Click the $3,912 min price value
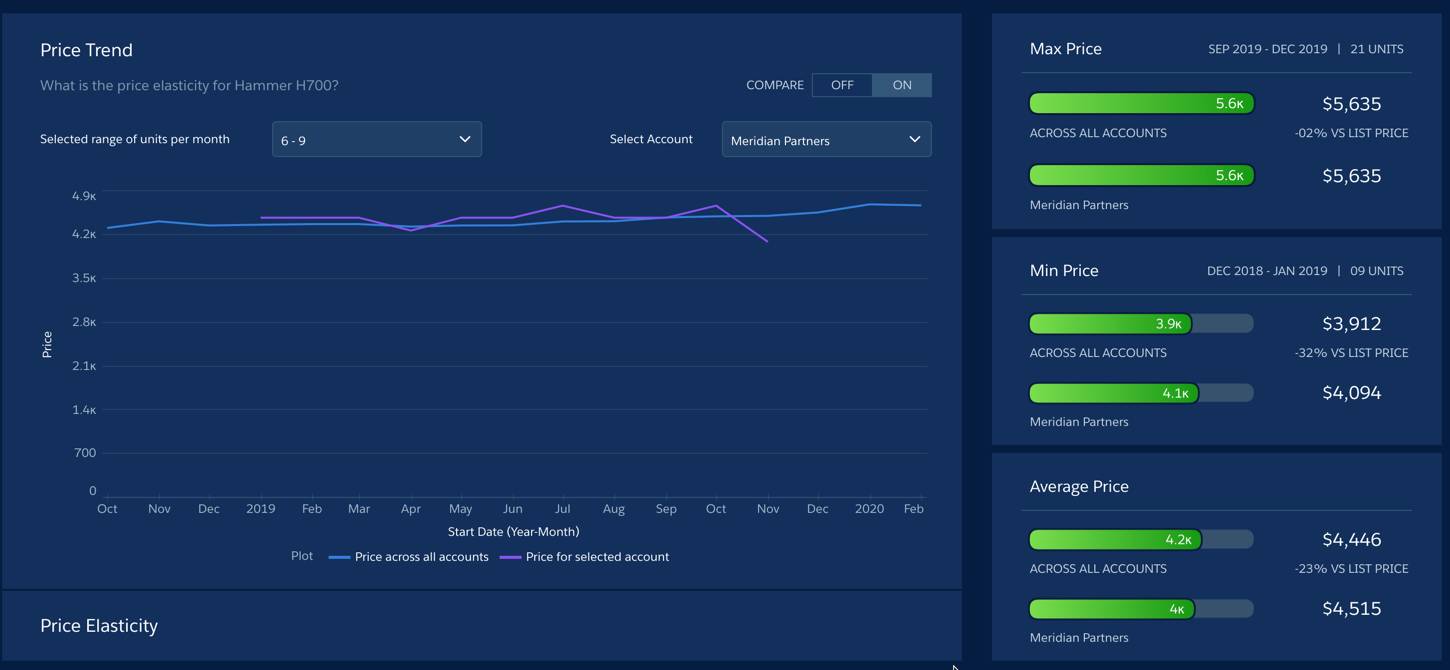 [x=1351, y=324]
